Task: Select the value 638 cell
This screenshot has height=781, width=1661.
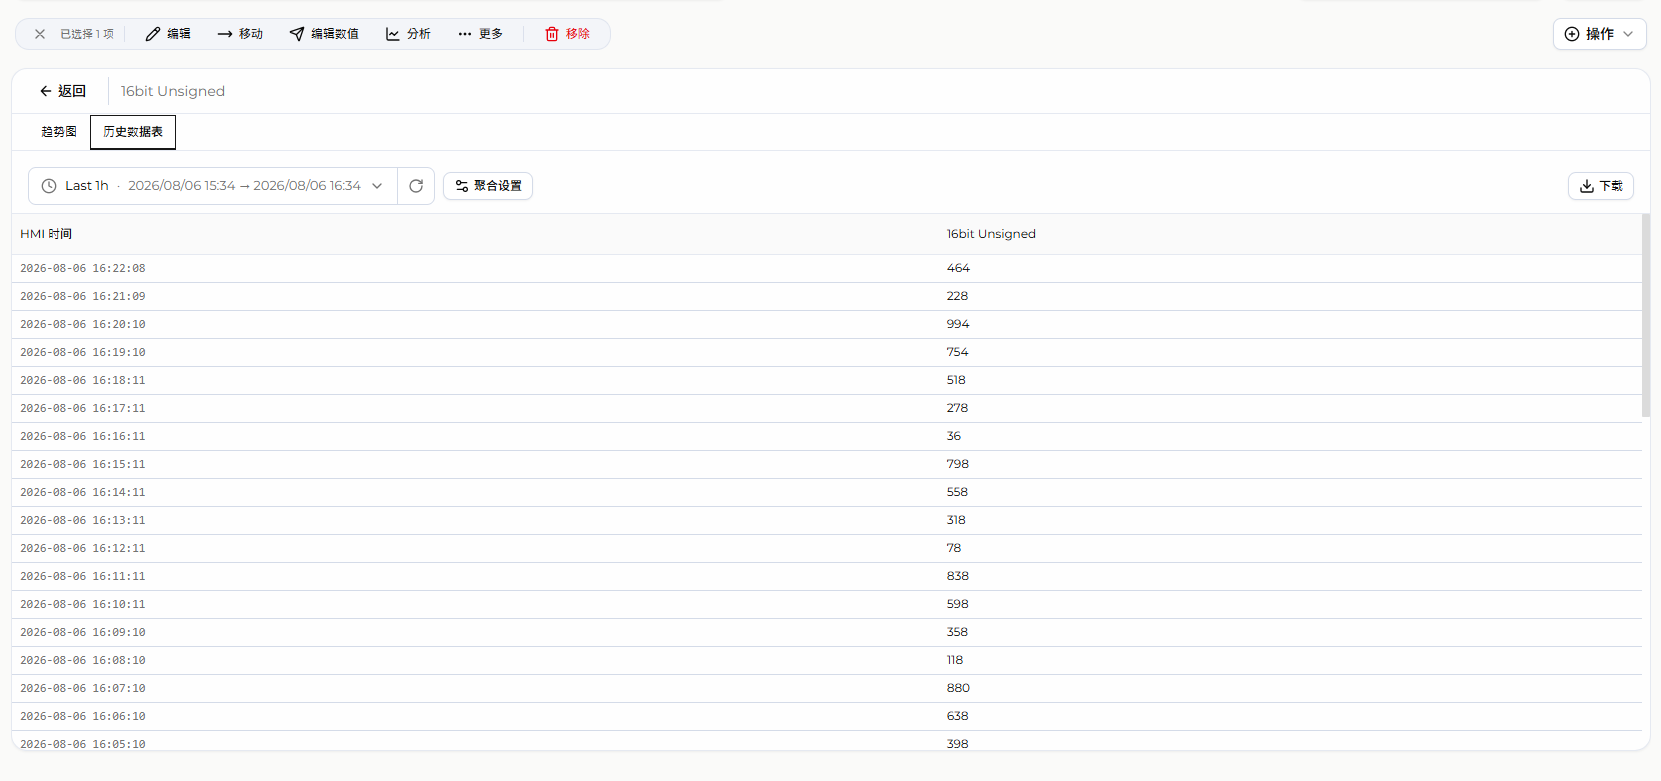Action: click(x=957, y=716)
